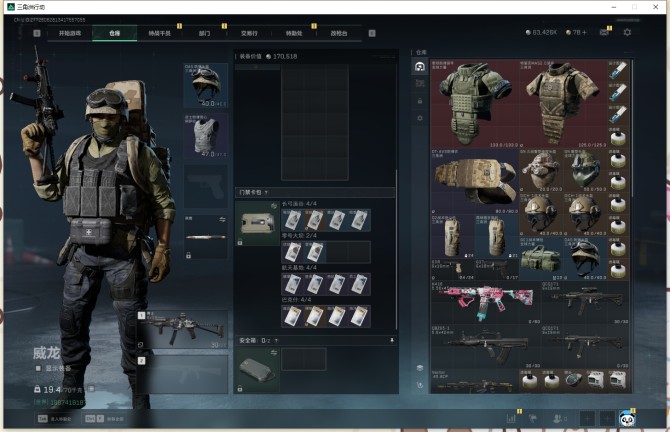Viewport: 670px width, 432px height.
Task: Click the lock icon under keycard case
Action: (240, 242)
